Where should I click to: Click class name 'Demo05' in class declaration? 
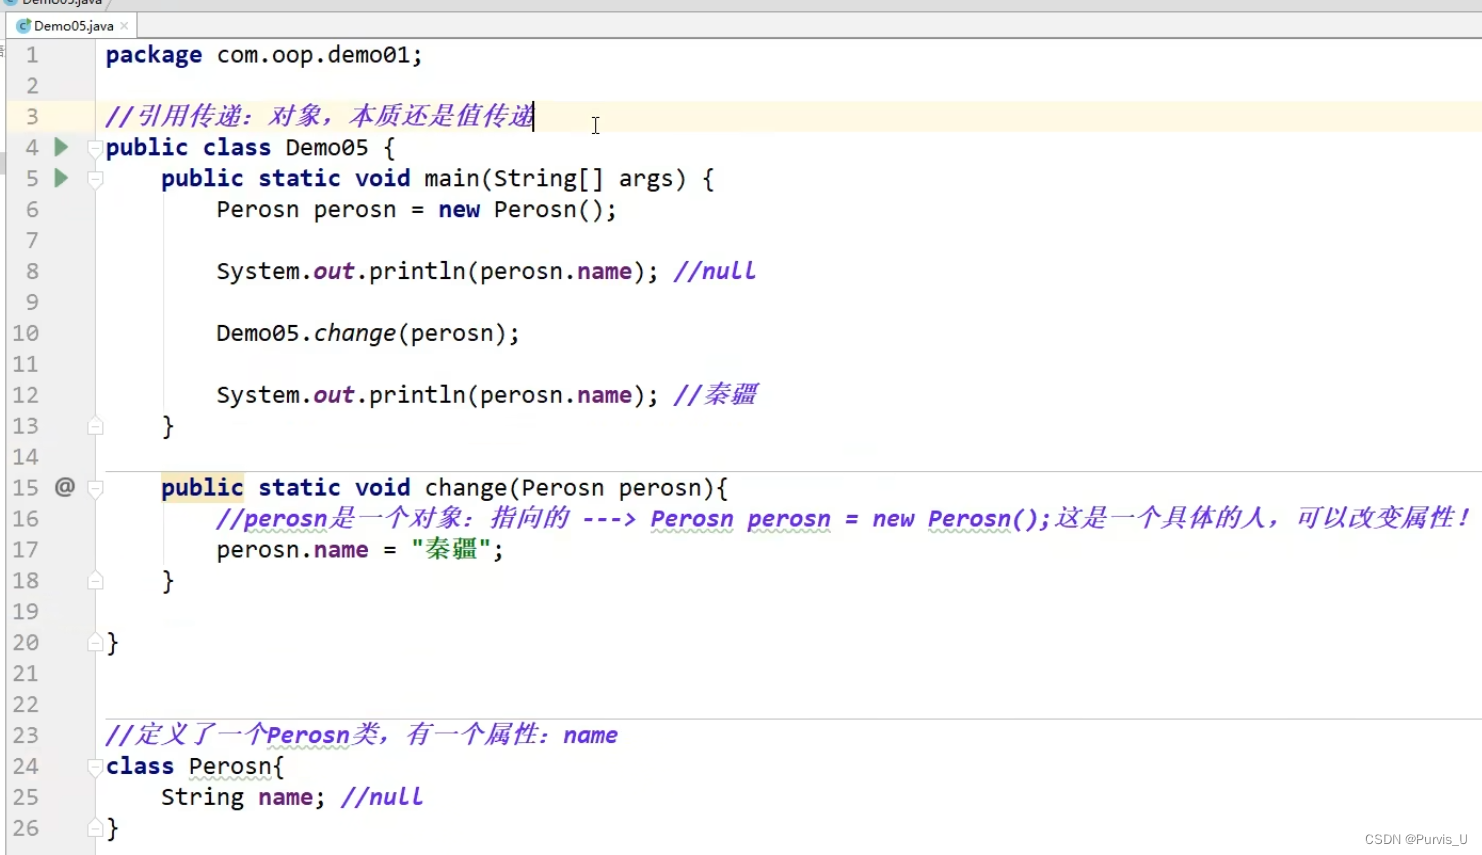coord(327,148)
